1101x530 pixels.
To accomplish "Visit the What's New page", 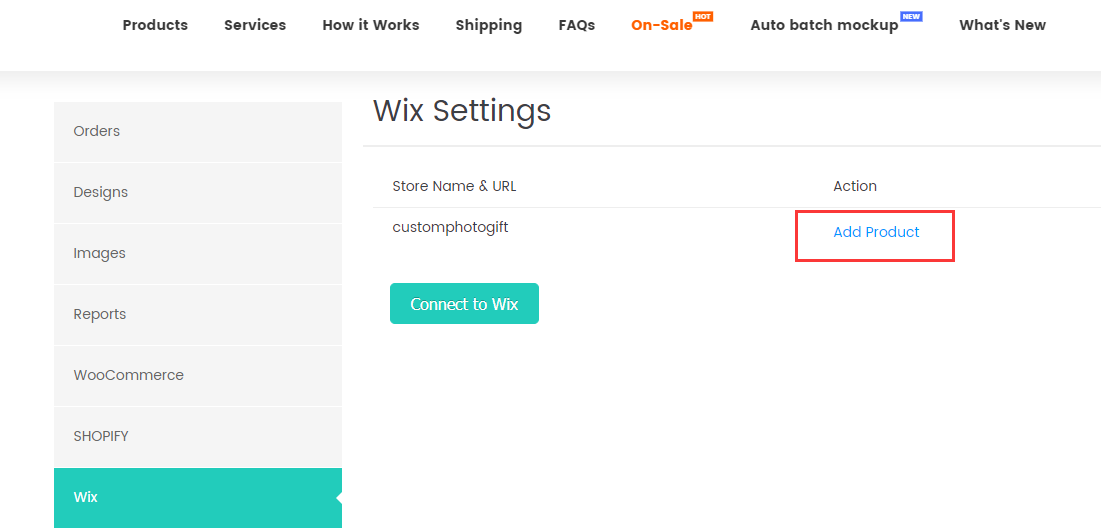I will tap(1002, 25).
